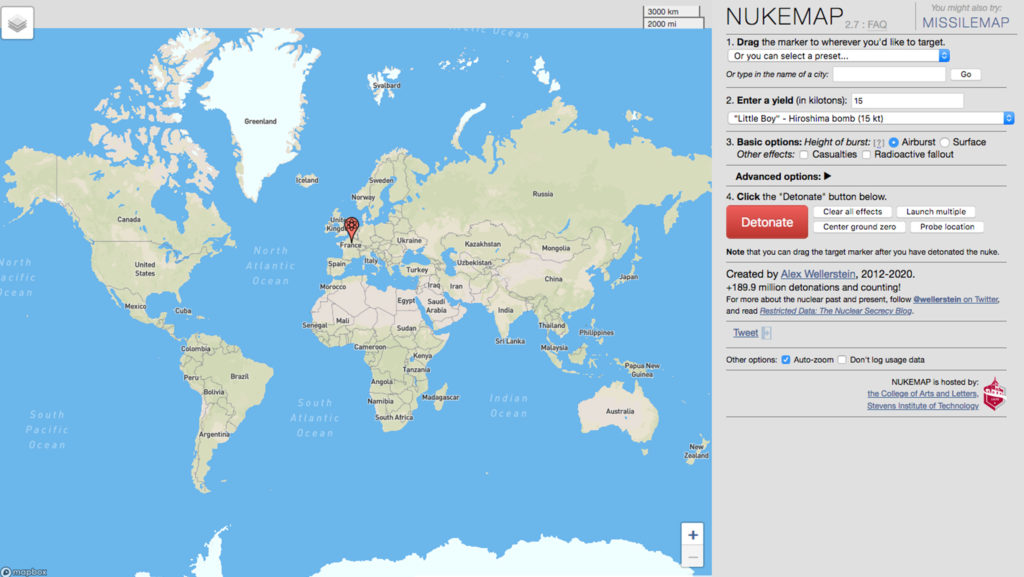1024x577 pixels.
Task: Open Stevens Institute of Technology link
Action: pyautogui.click(x=923, y=406)
